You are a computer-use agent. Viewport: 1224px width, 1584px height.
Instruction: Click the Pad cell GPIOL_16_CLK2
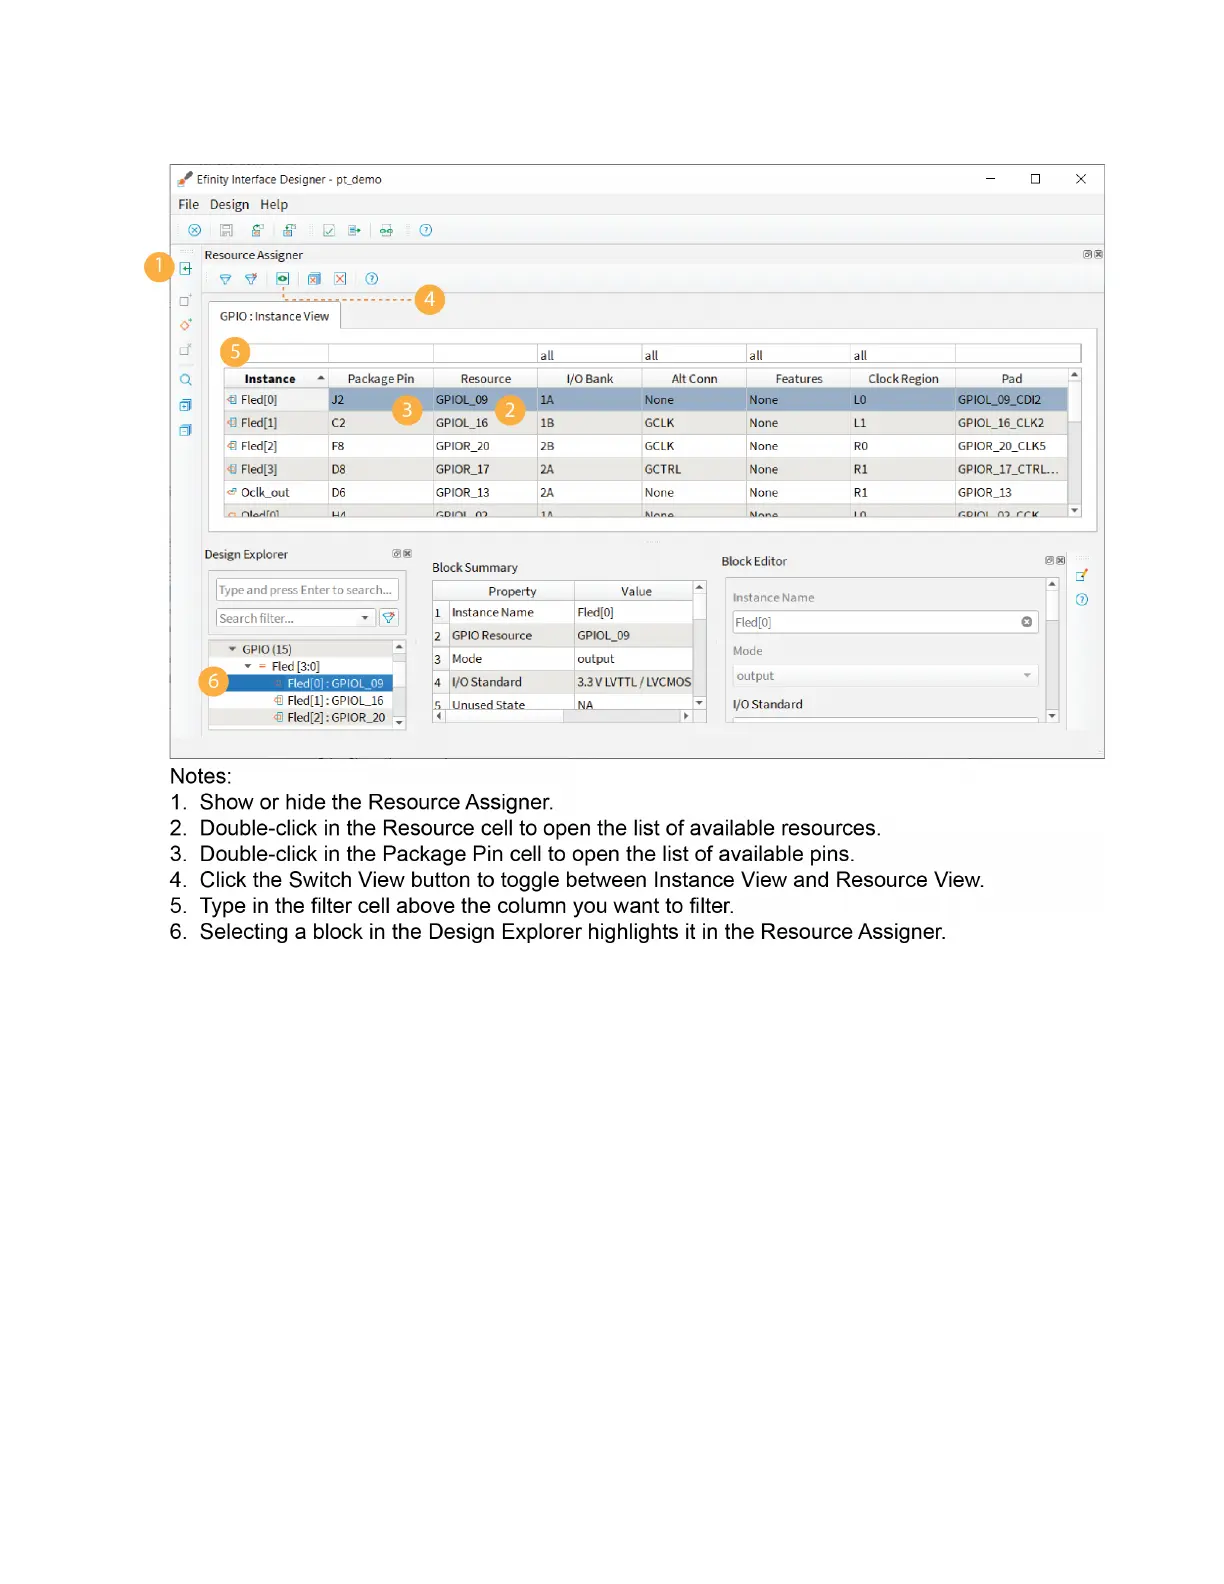coord(1012,423)
